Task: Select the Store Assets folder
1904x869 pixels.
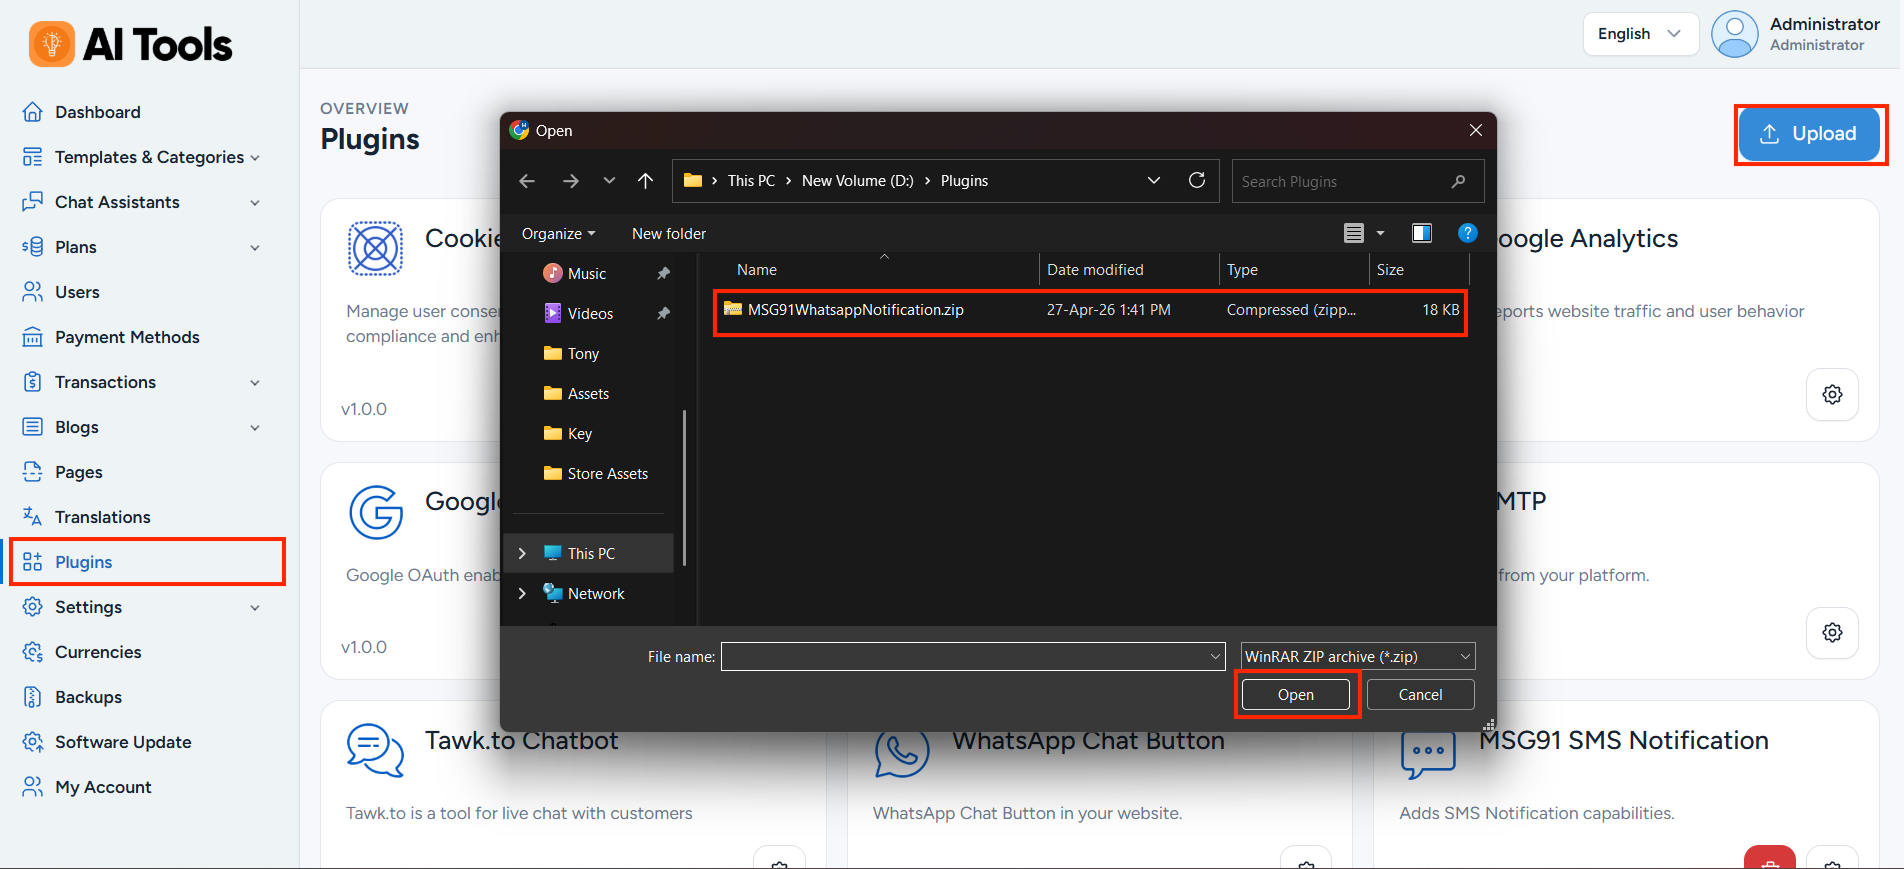Action: tap(607, 473)
